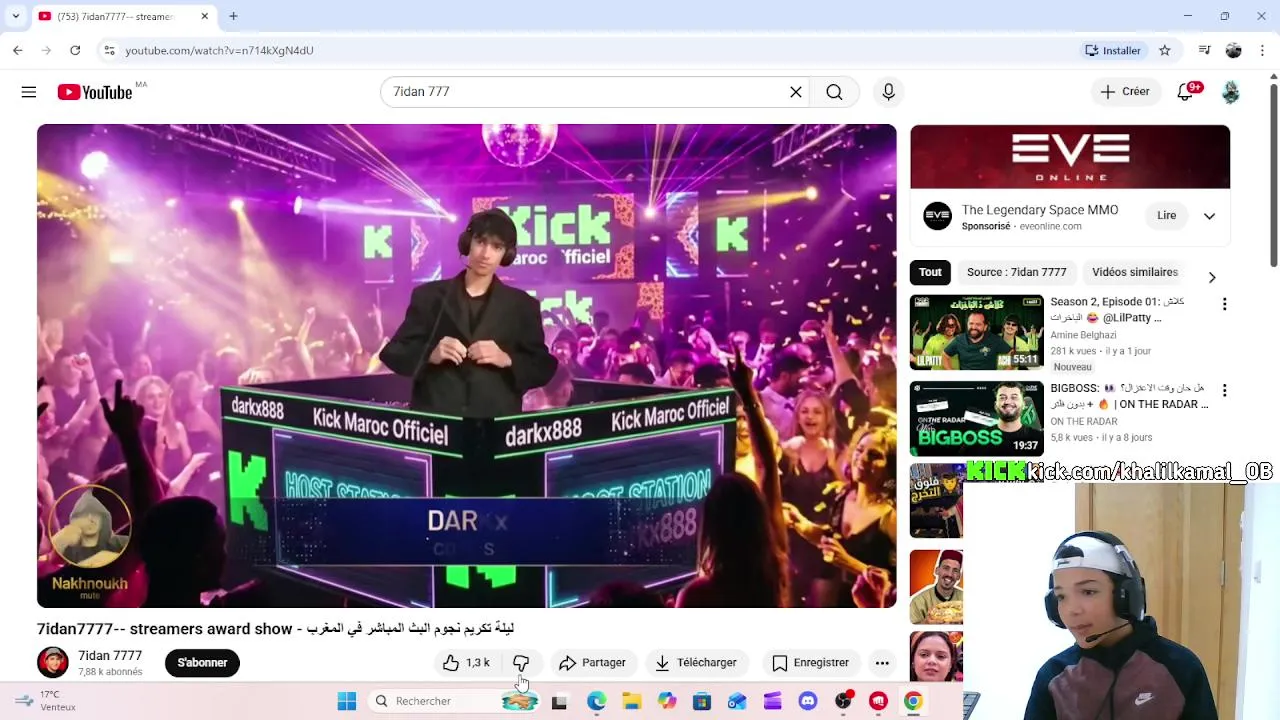Select the "Source : 7idan 7777" chip

click(1016, 272)
